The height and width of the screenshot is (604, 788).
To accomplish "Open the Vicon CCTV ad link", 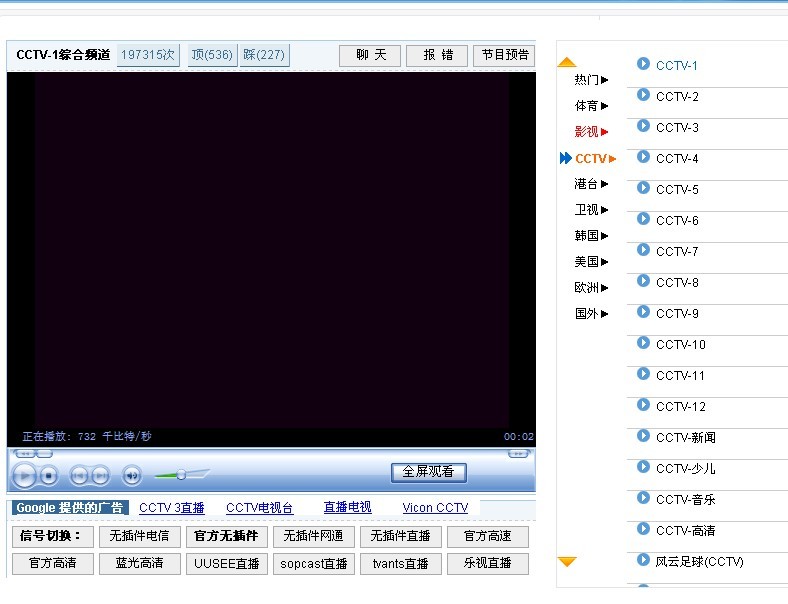I will (435, 508).
